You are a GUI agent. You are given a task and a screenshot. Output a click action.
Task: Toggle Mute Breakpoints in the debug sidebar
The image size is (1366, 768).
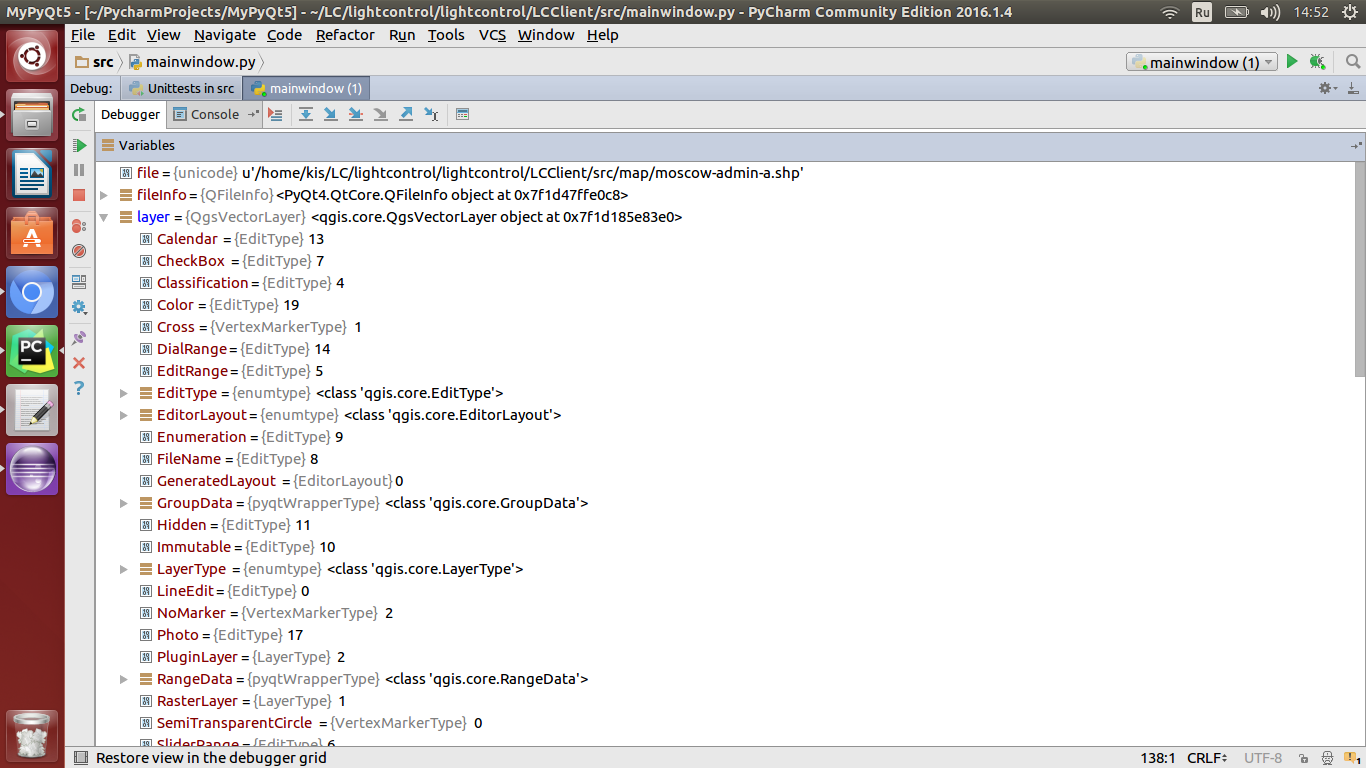[79, 251]
